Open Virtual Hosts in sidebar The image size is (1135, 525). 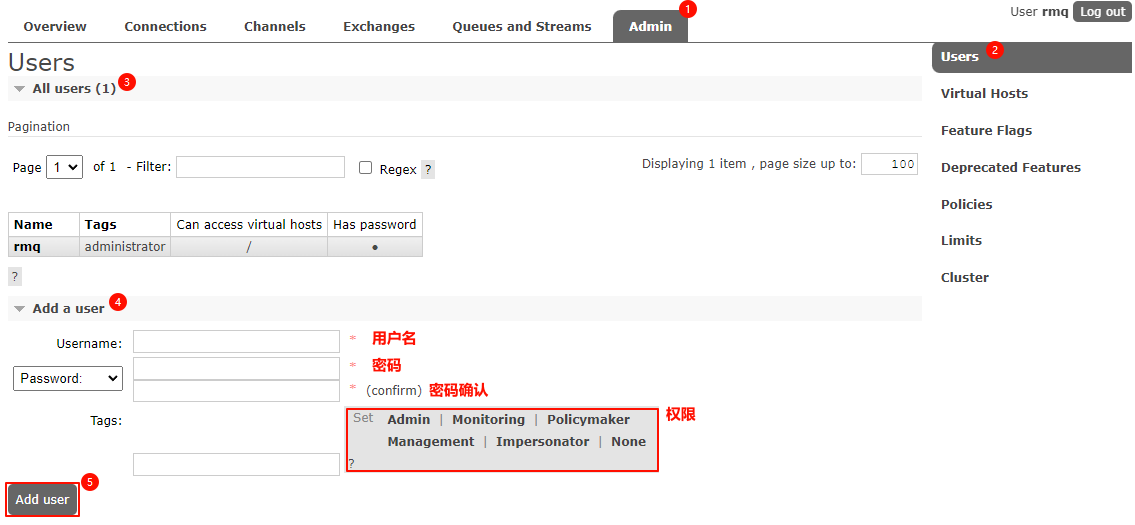click(x=984, y=93)
